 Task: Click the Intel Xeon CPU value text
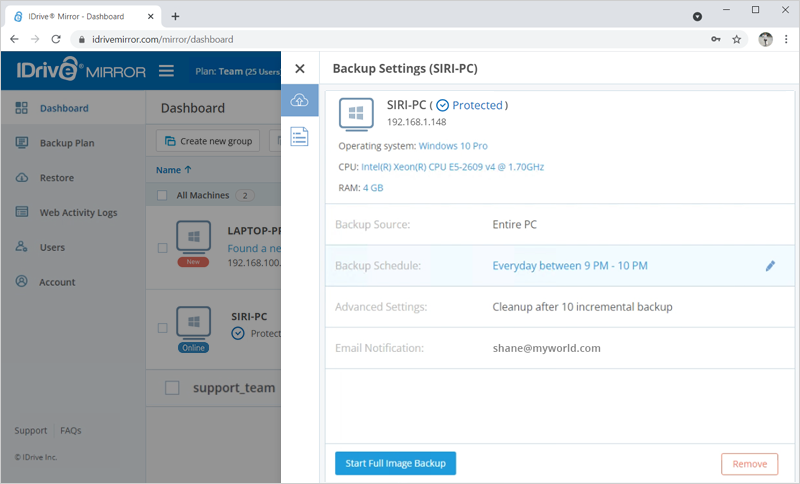(x=453, y=167)
